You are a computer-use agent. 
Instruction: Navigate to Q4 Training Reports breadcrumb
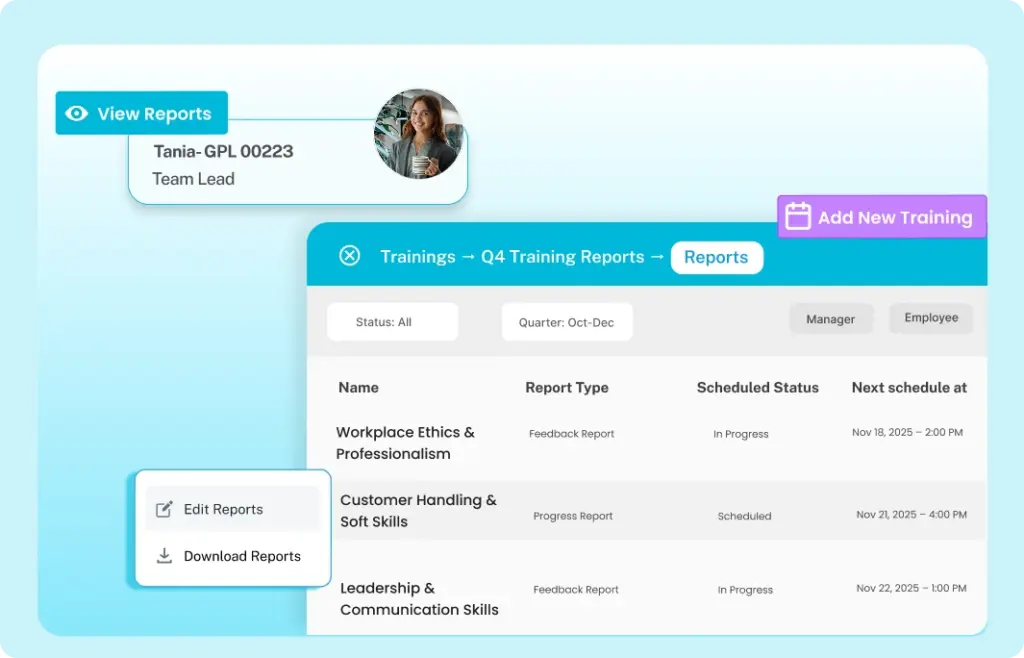click(x=562, y=257)
